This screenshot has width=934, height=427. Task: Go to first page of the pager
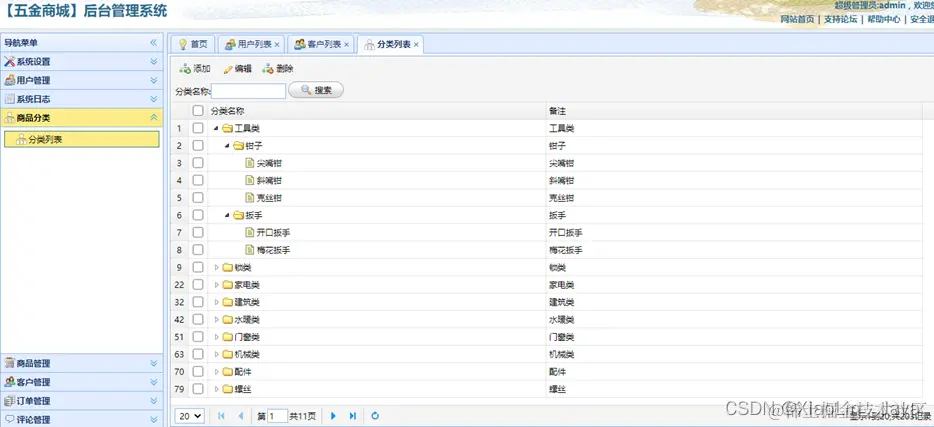(222, 416)
